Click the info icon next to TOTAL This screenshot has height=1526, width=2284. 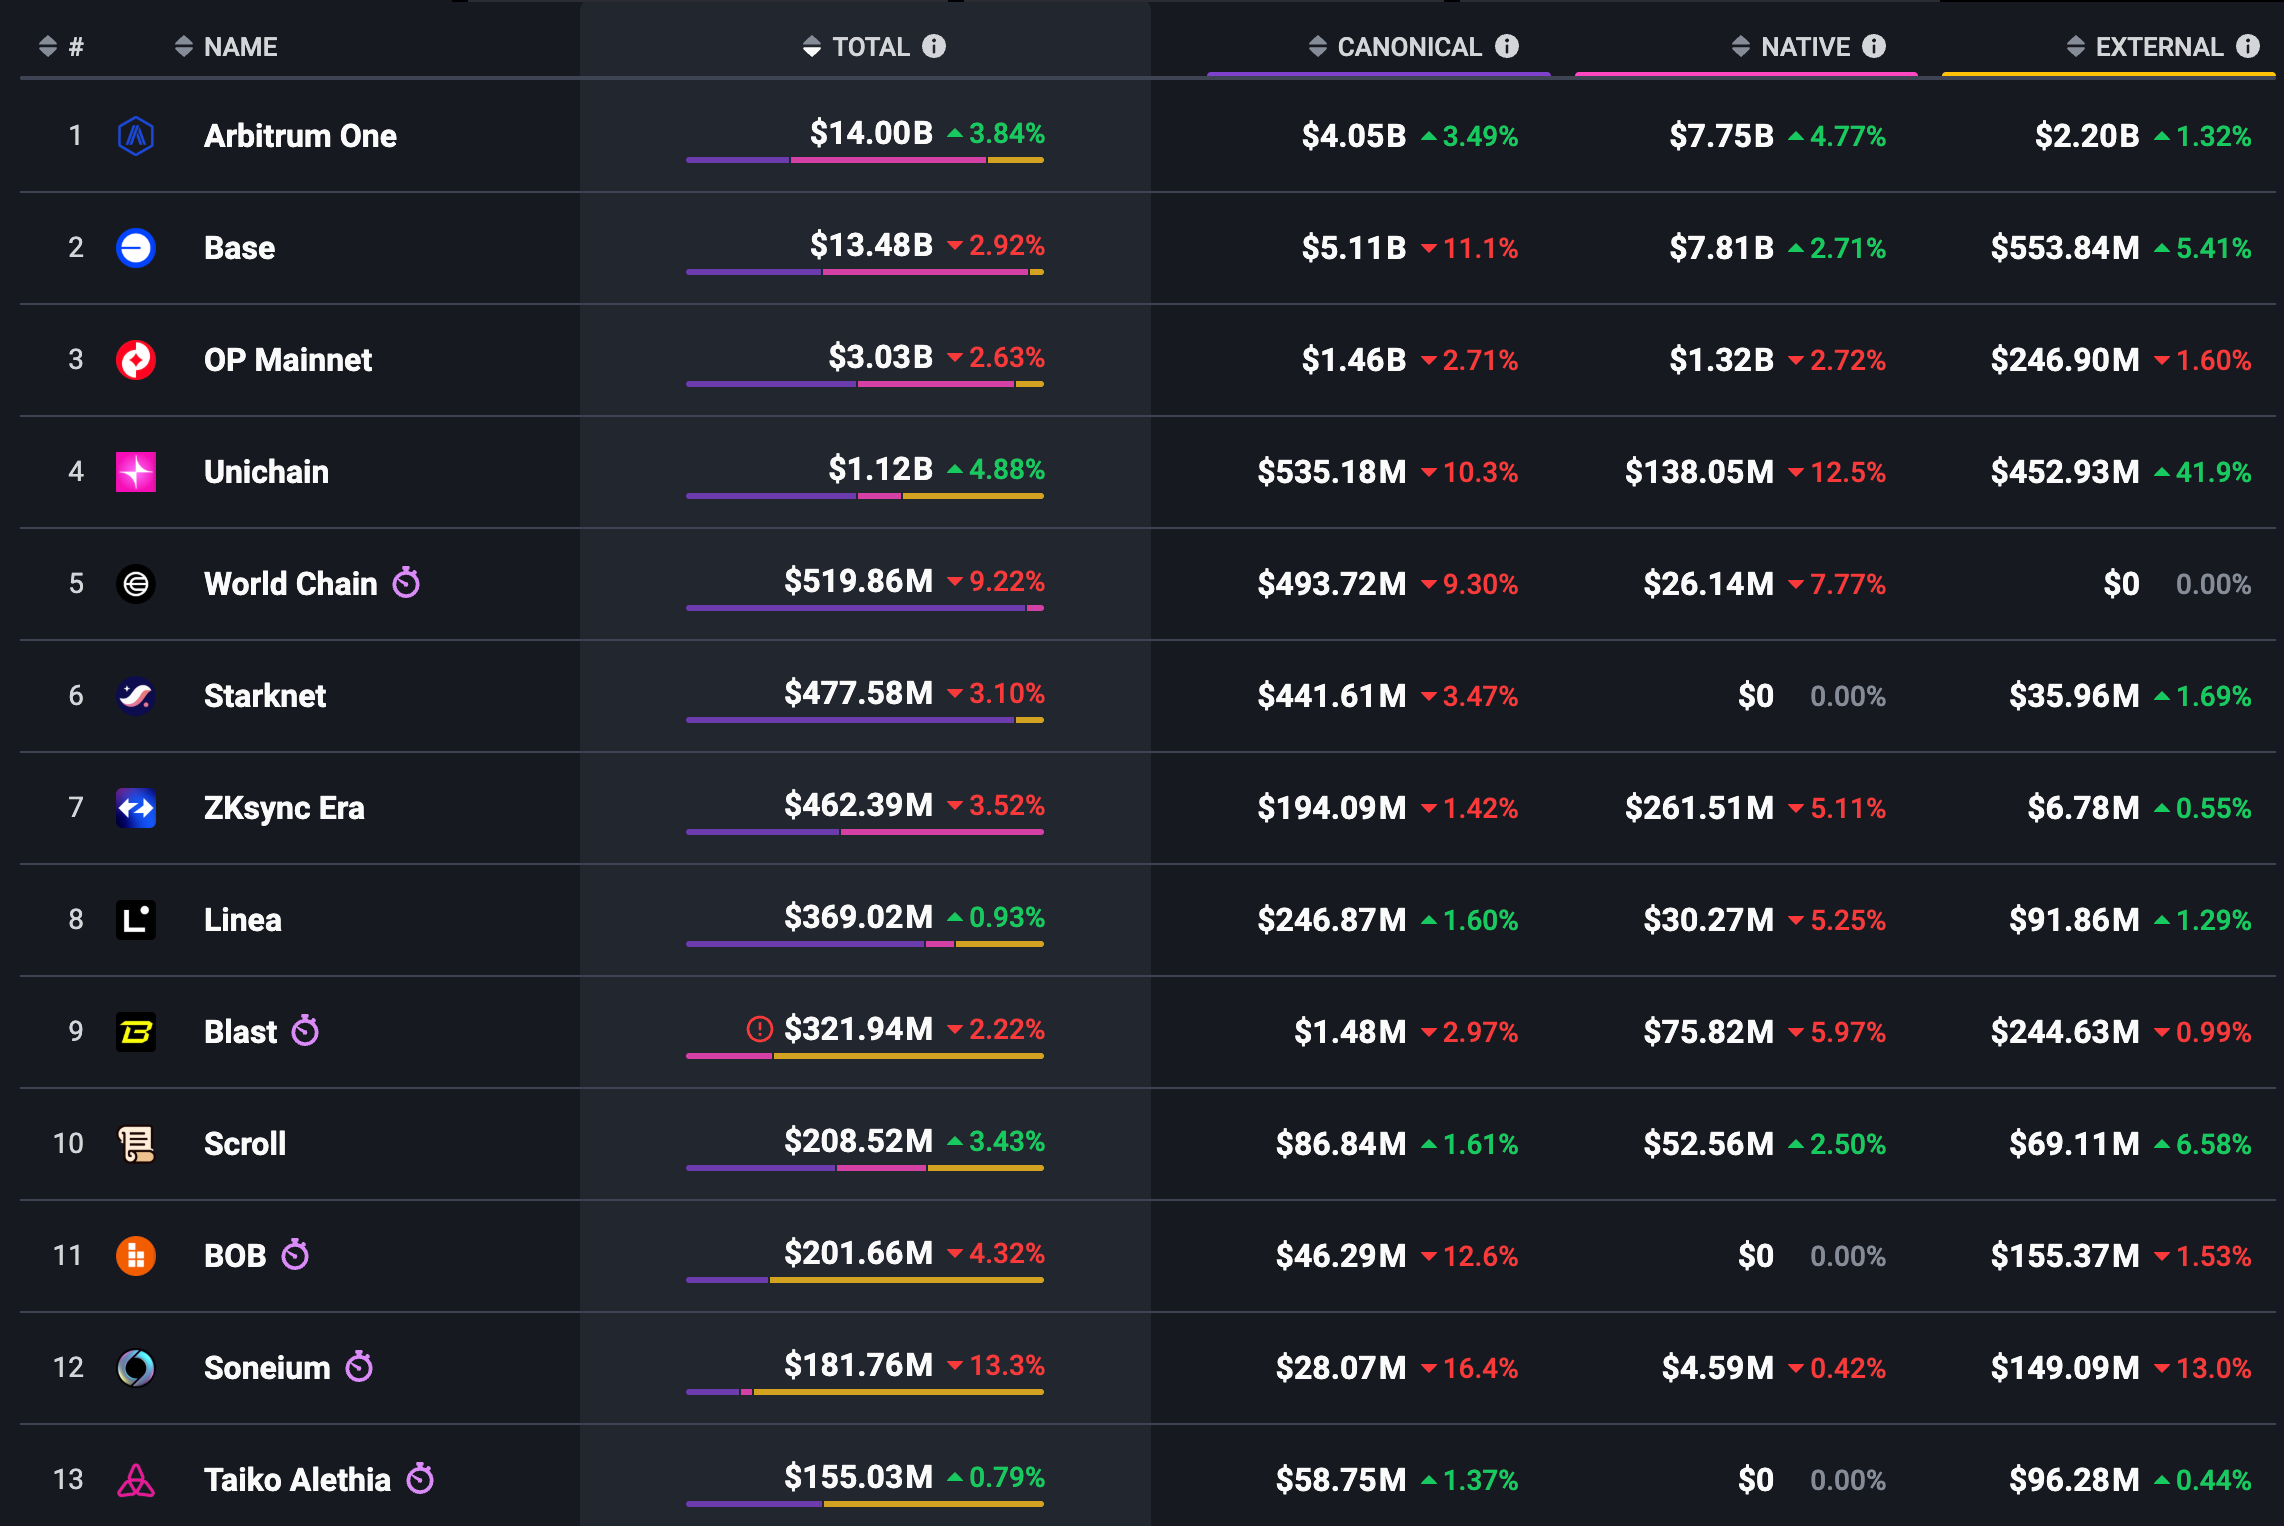pos(934,46)
